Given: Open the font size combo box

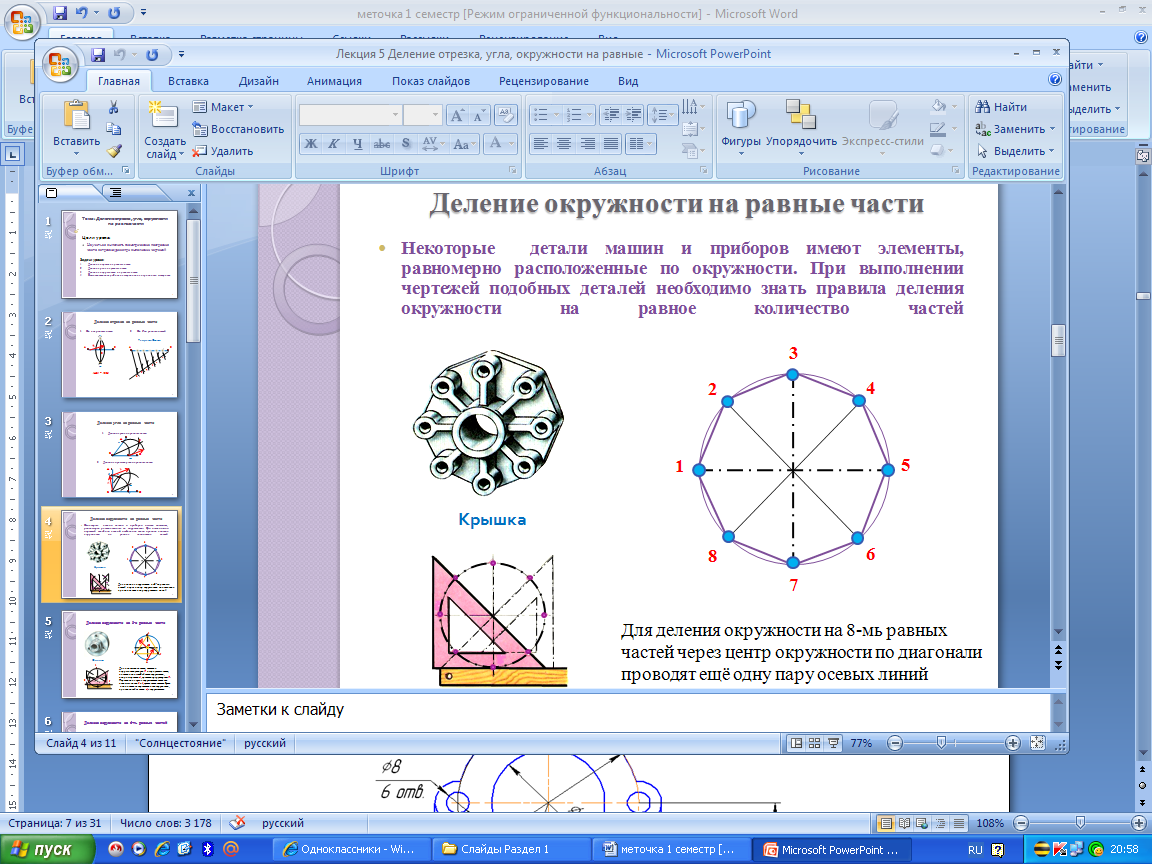Looking at the screenshot, I should coord(422,115).
